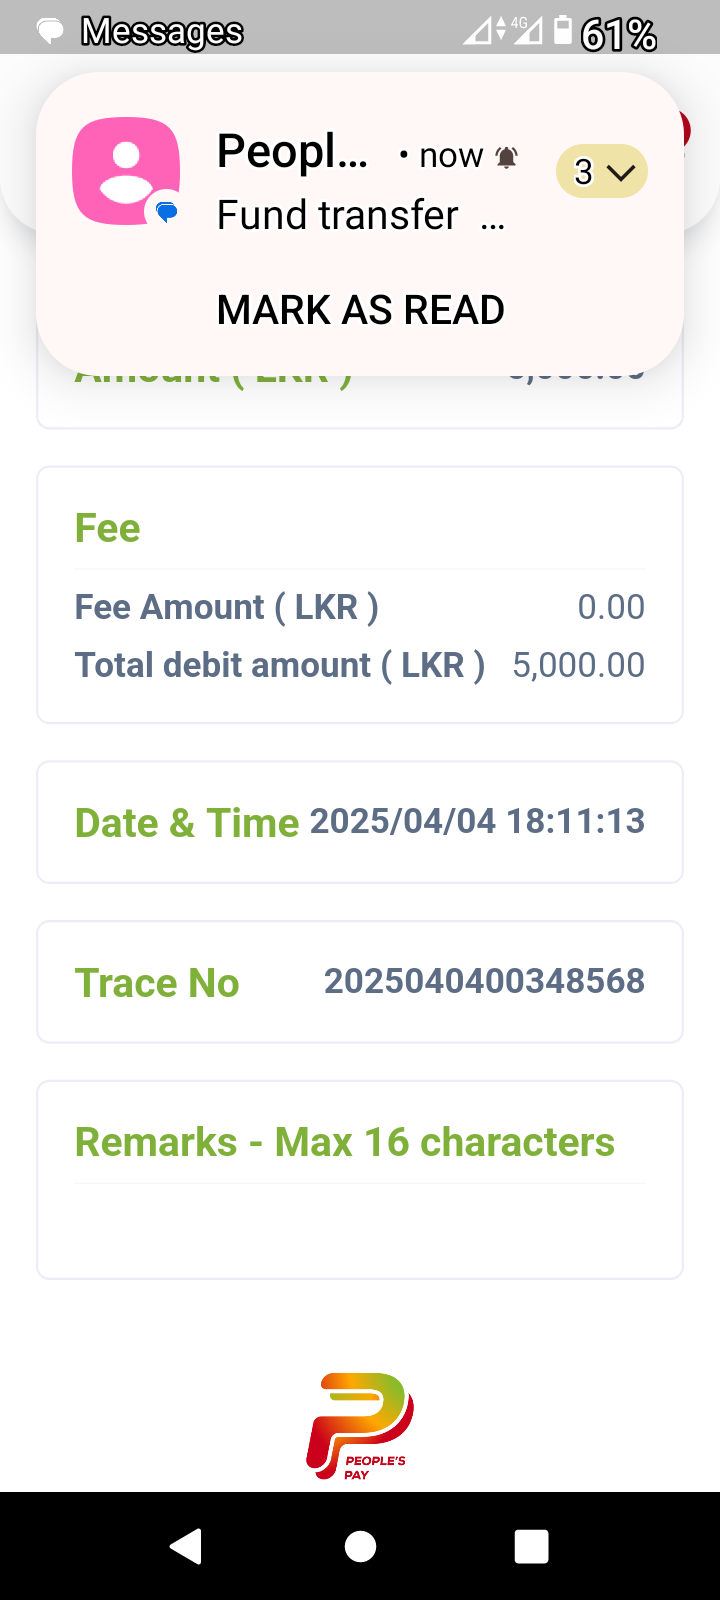Tap the notification sender name
Viewport: 720px width, 1600px height.
coord(292,153)
